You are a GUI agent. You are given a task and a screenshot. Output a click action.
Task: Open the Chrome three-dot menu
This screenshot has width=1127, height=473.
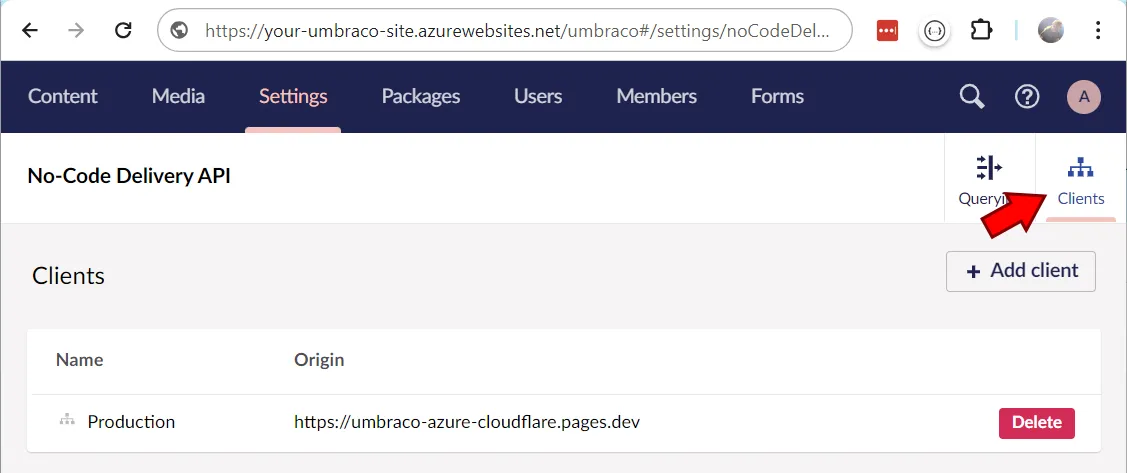(1098, 30)
